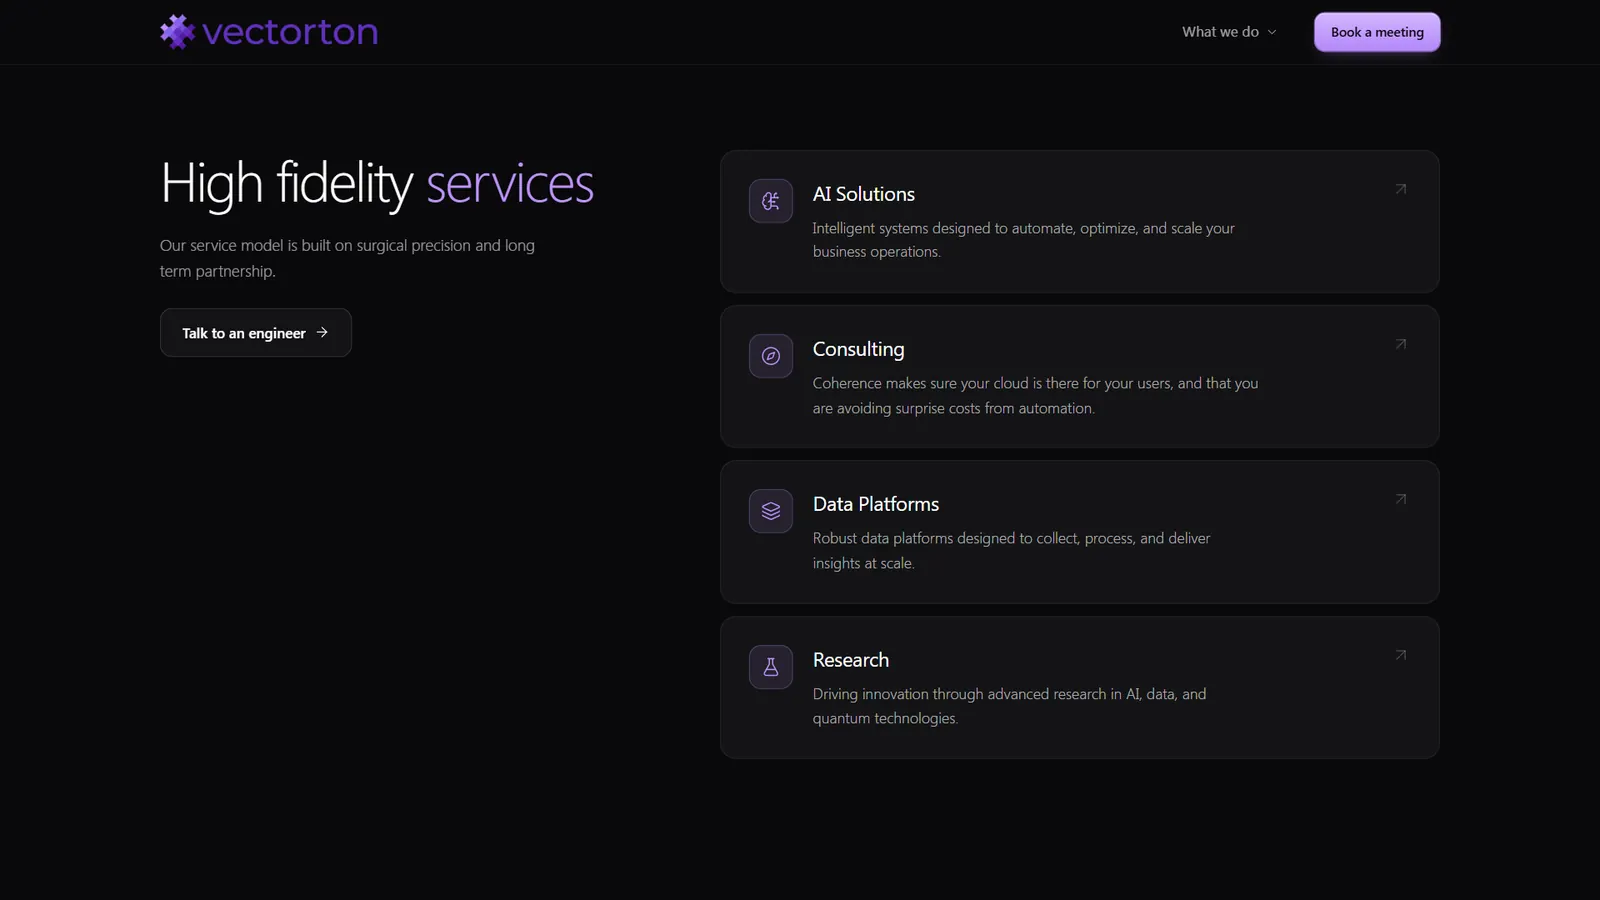This screenshot has height=900, width=1600.
Task: Click the Vectorton logo icon
Action: pyautogui.click(x=177, y=32)
